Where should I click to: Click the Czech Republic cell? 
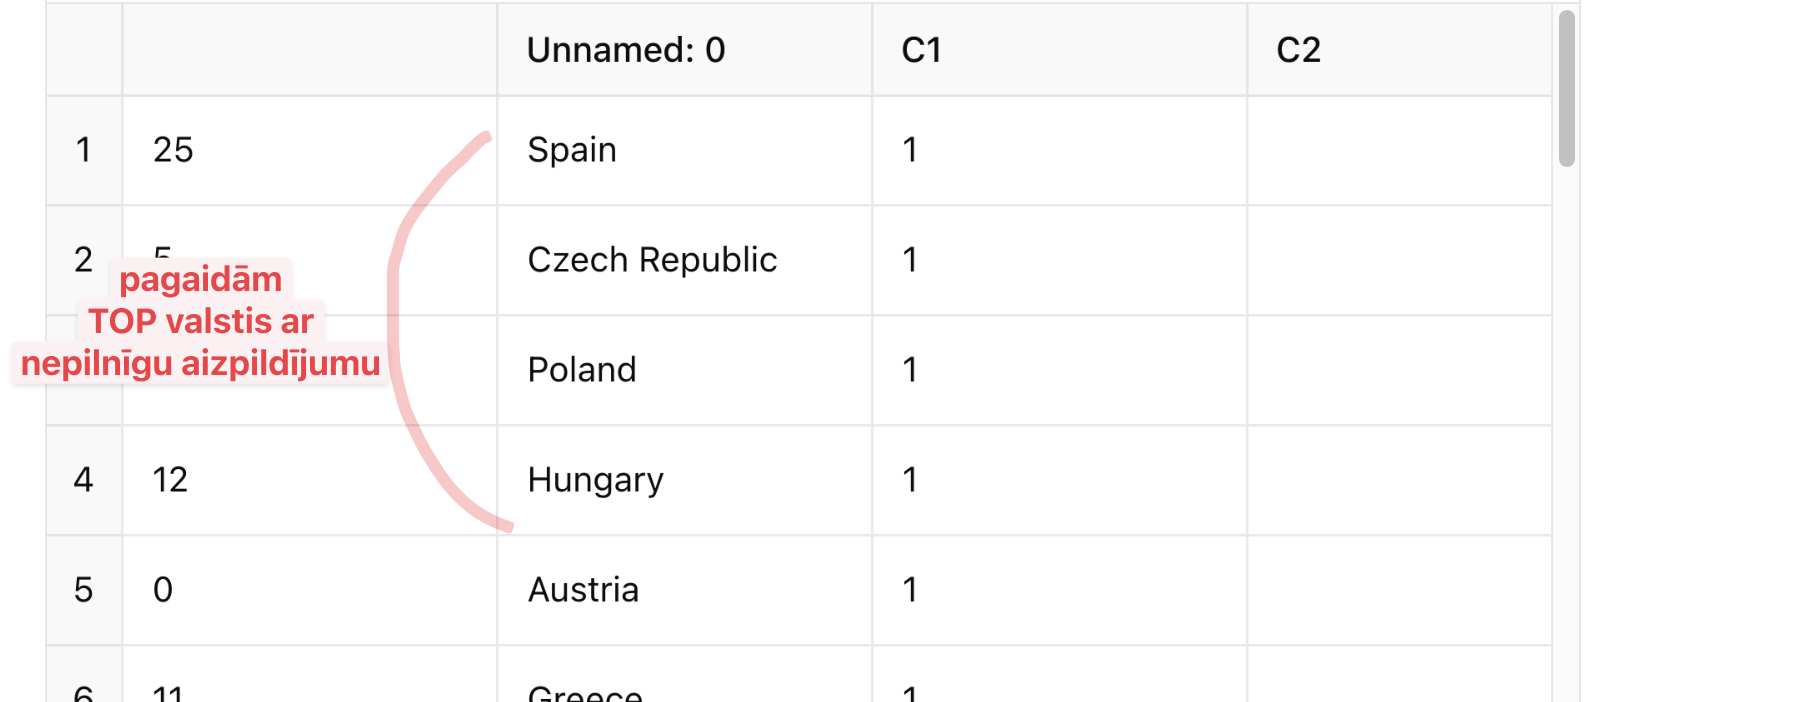coord(684,261)
